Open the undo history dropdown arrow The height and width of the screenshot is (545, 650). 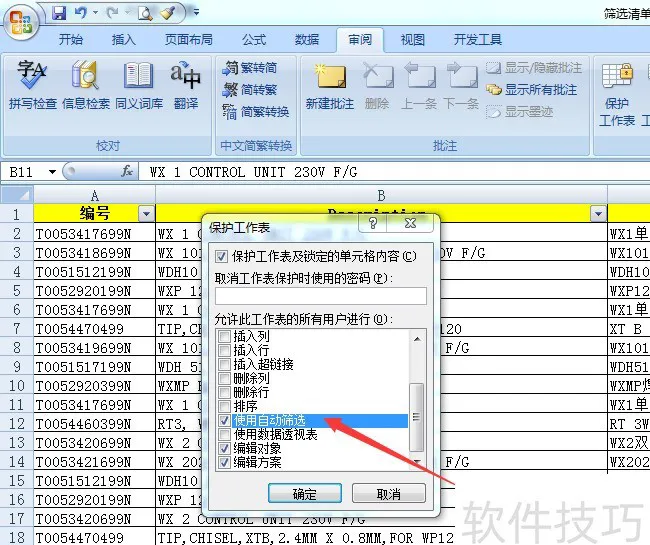click(95, 13)
